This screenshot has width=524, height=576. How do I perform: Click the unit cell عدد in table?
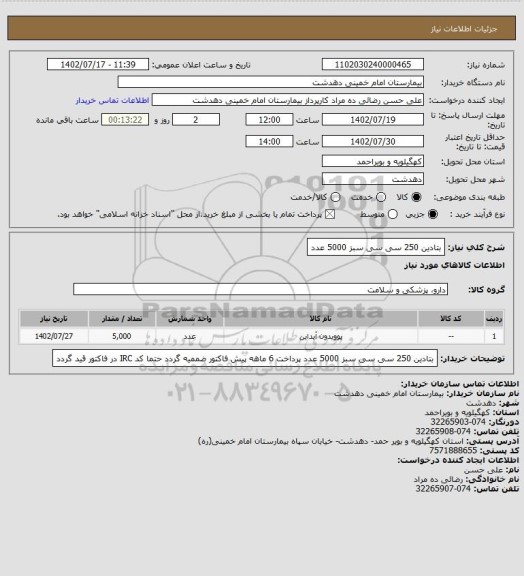[190, 336]
